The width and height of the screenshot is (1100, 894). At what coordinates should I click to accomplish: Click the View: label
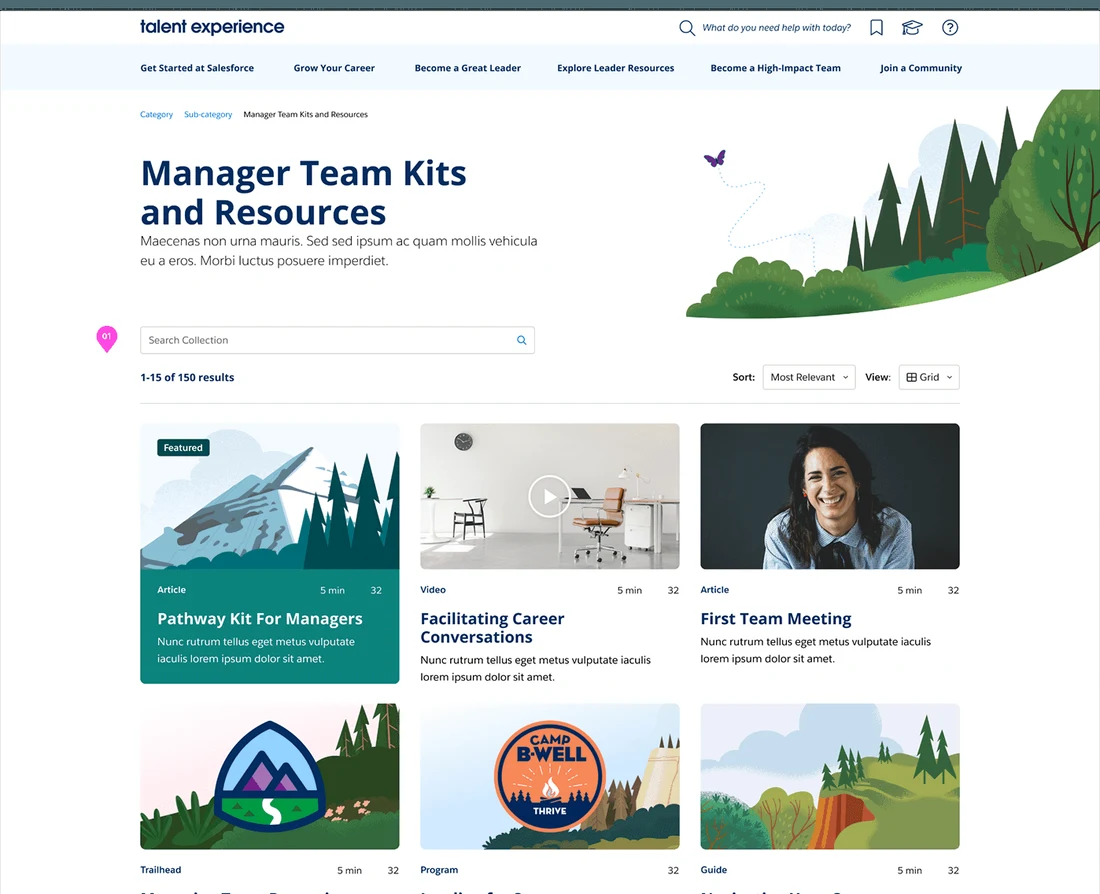(x=878, y=378)
